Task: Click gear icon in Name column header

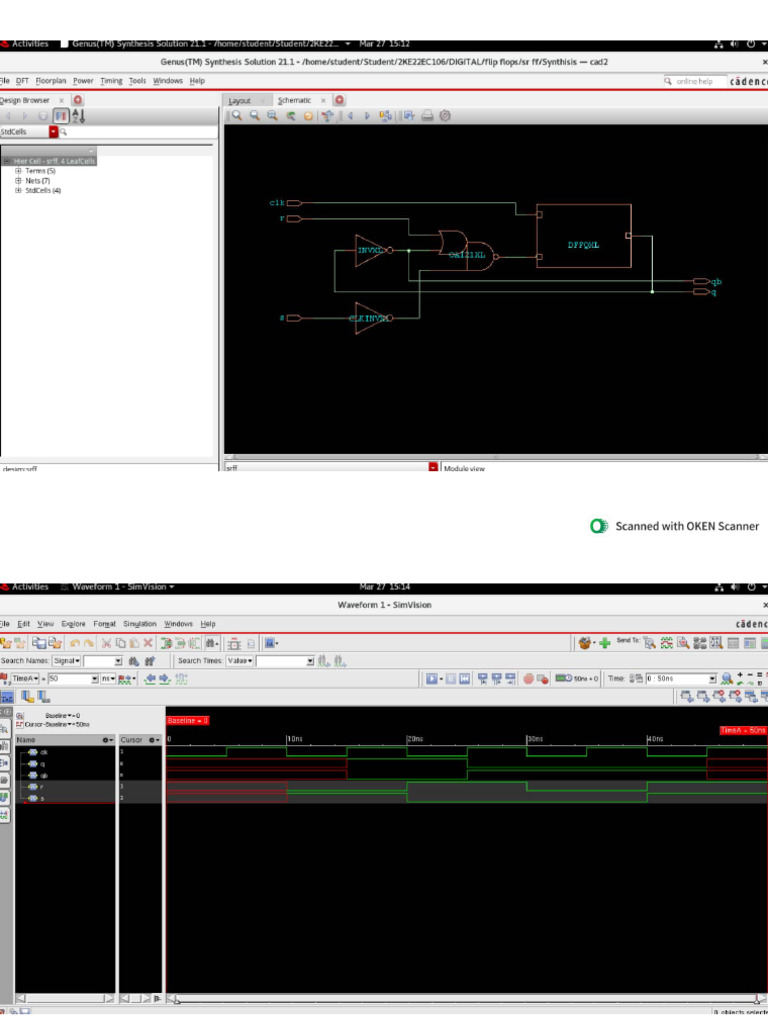Action: pos(107,740)
